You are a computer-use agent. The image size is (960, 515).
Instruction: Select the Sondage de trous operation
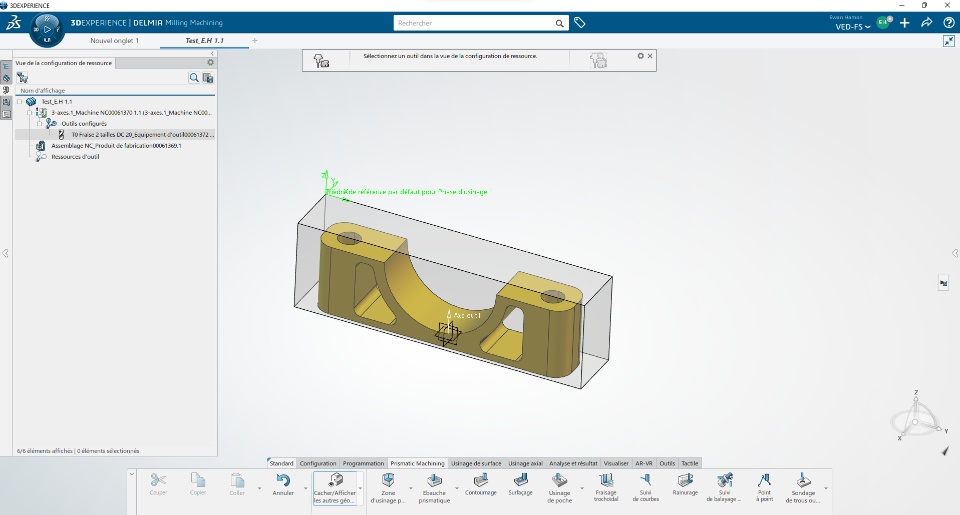803,488
